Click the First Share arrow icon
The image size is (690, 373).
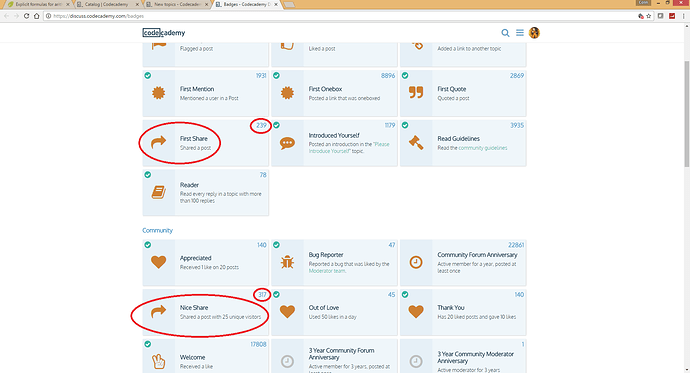tap(158, 142)
